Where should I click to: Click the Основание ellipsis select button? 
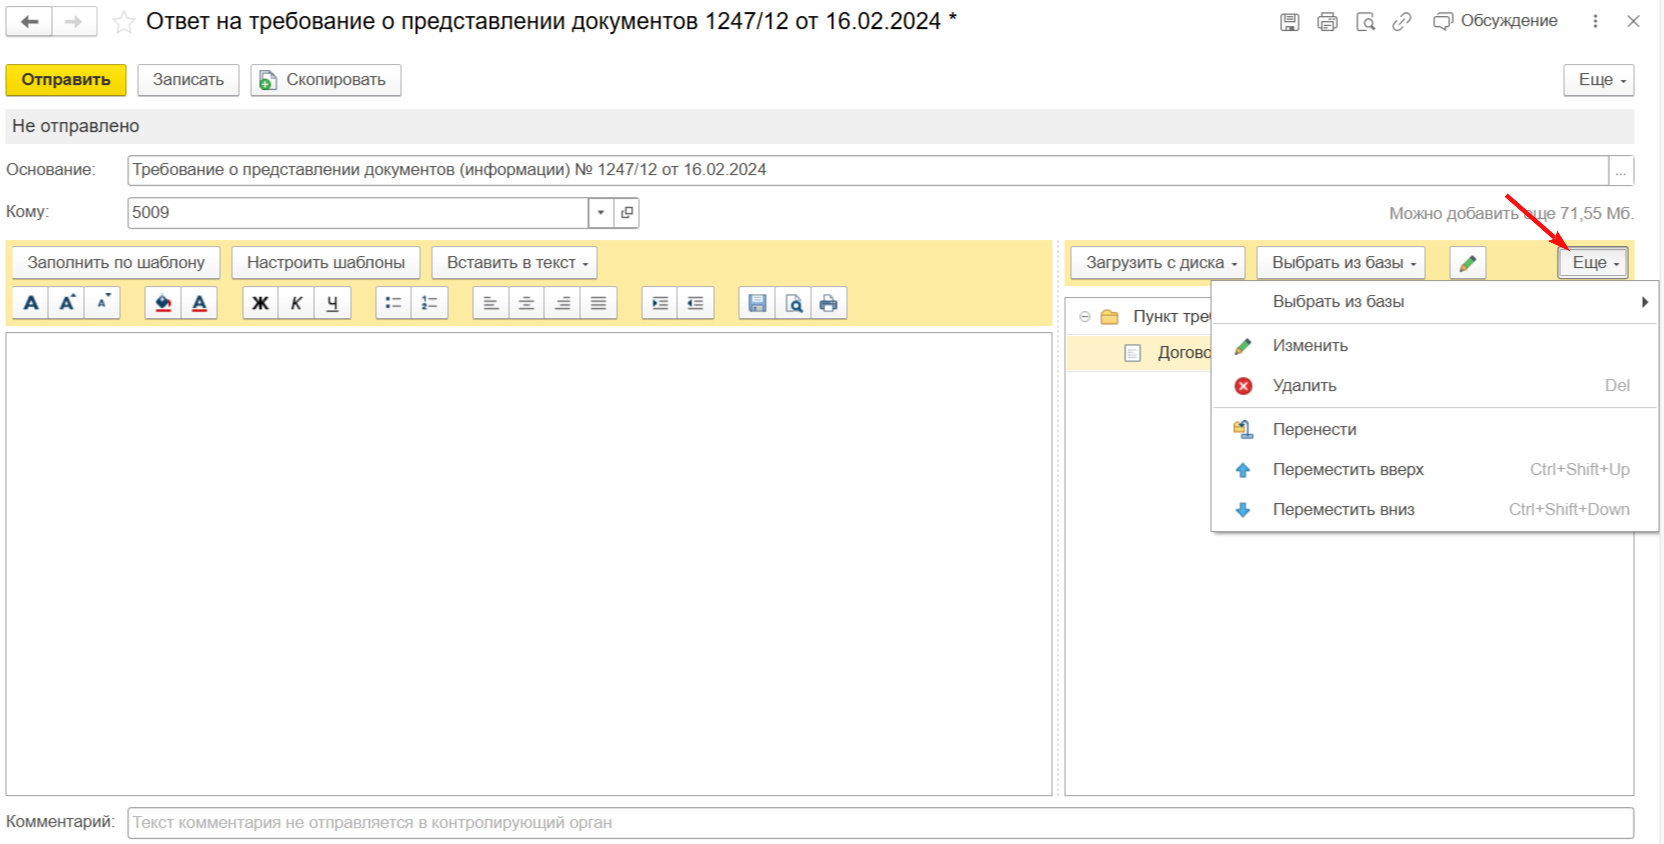point(1621,171)
